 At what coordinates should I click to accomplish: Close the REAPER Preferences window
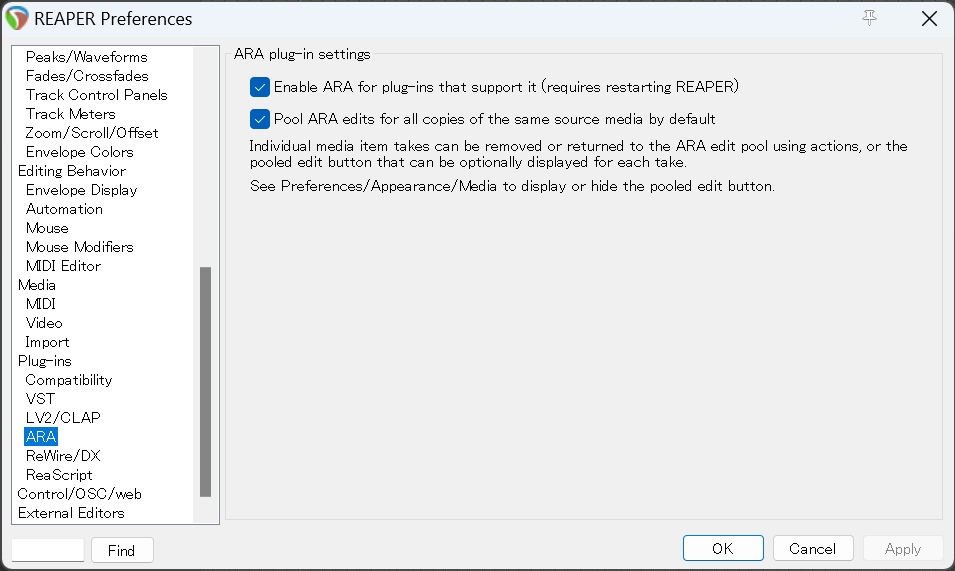928,18
